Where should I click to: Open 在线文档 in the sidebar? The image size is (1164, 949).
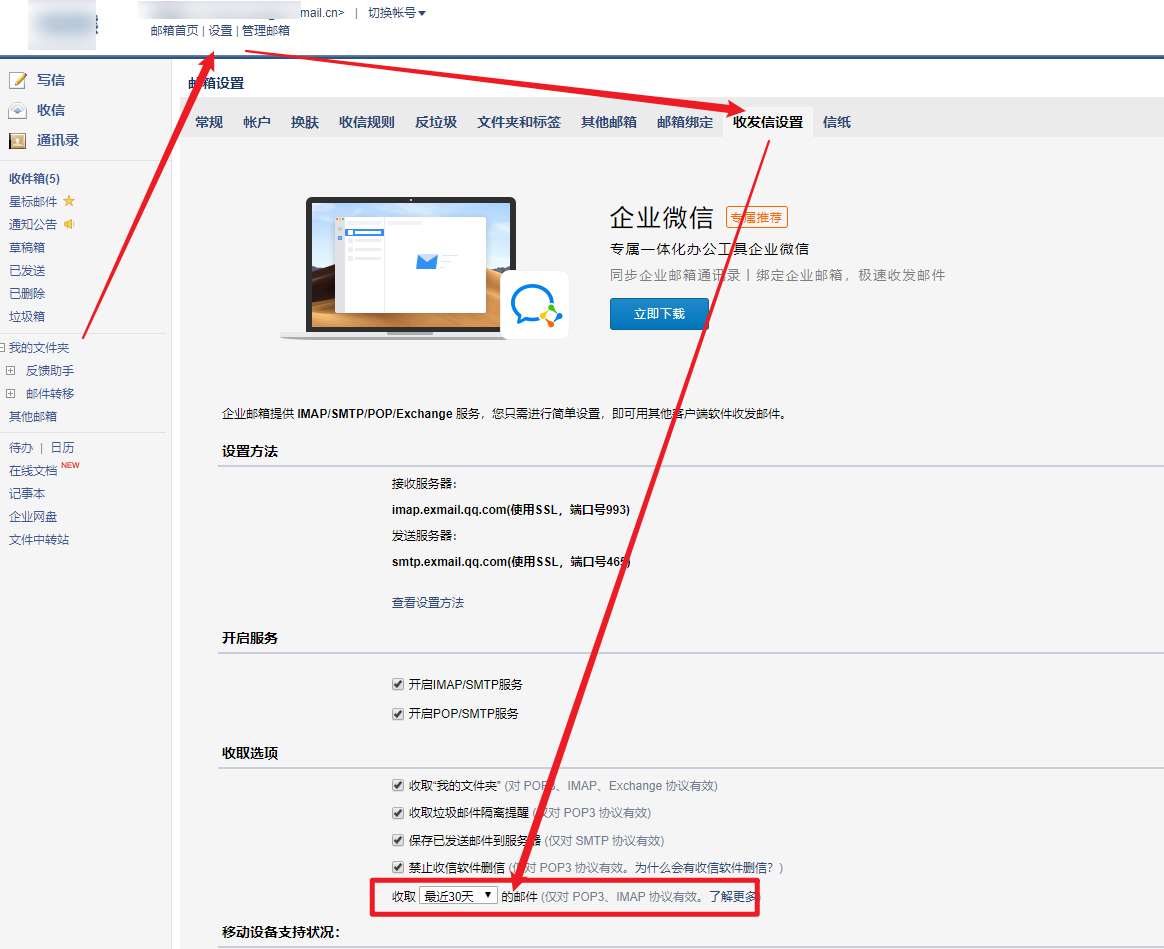(33, 471)
